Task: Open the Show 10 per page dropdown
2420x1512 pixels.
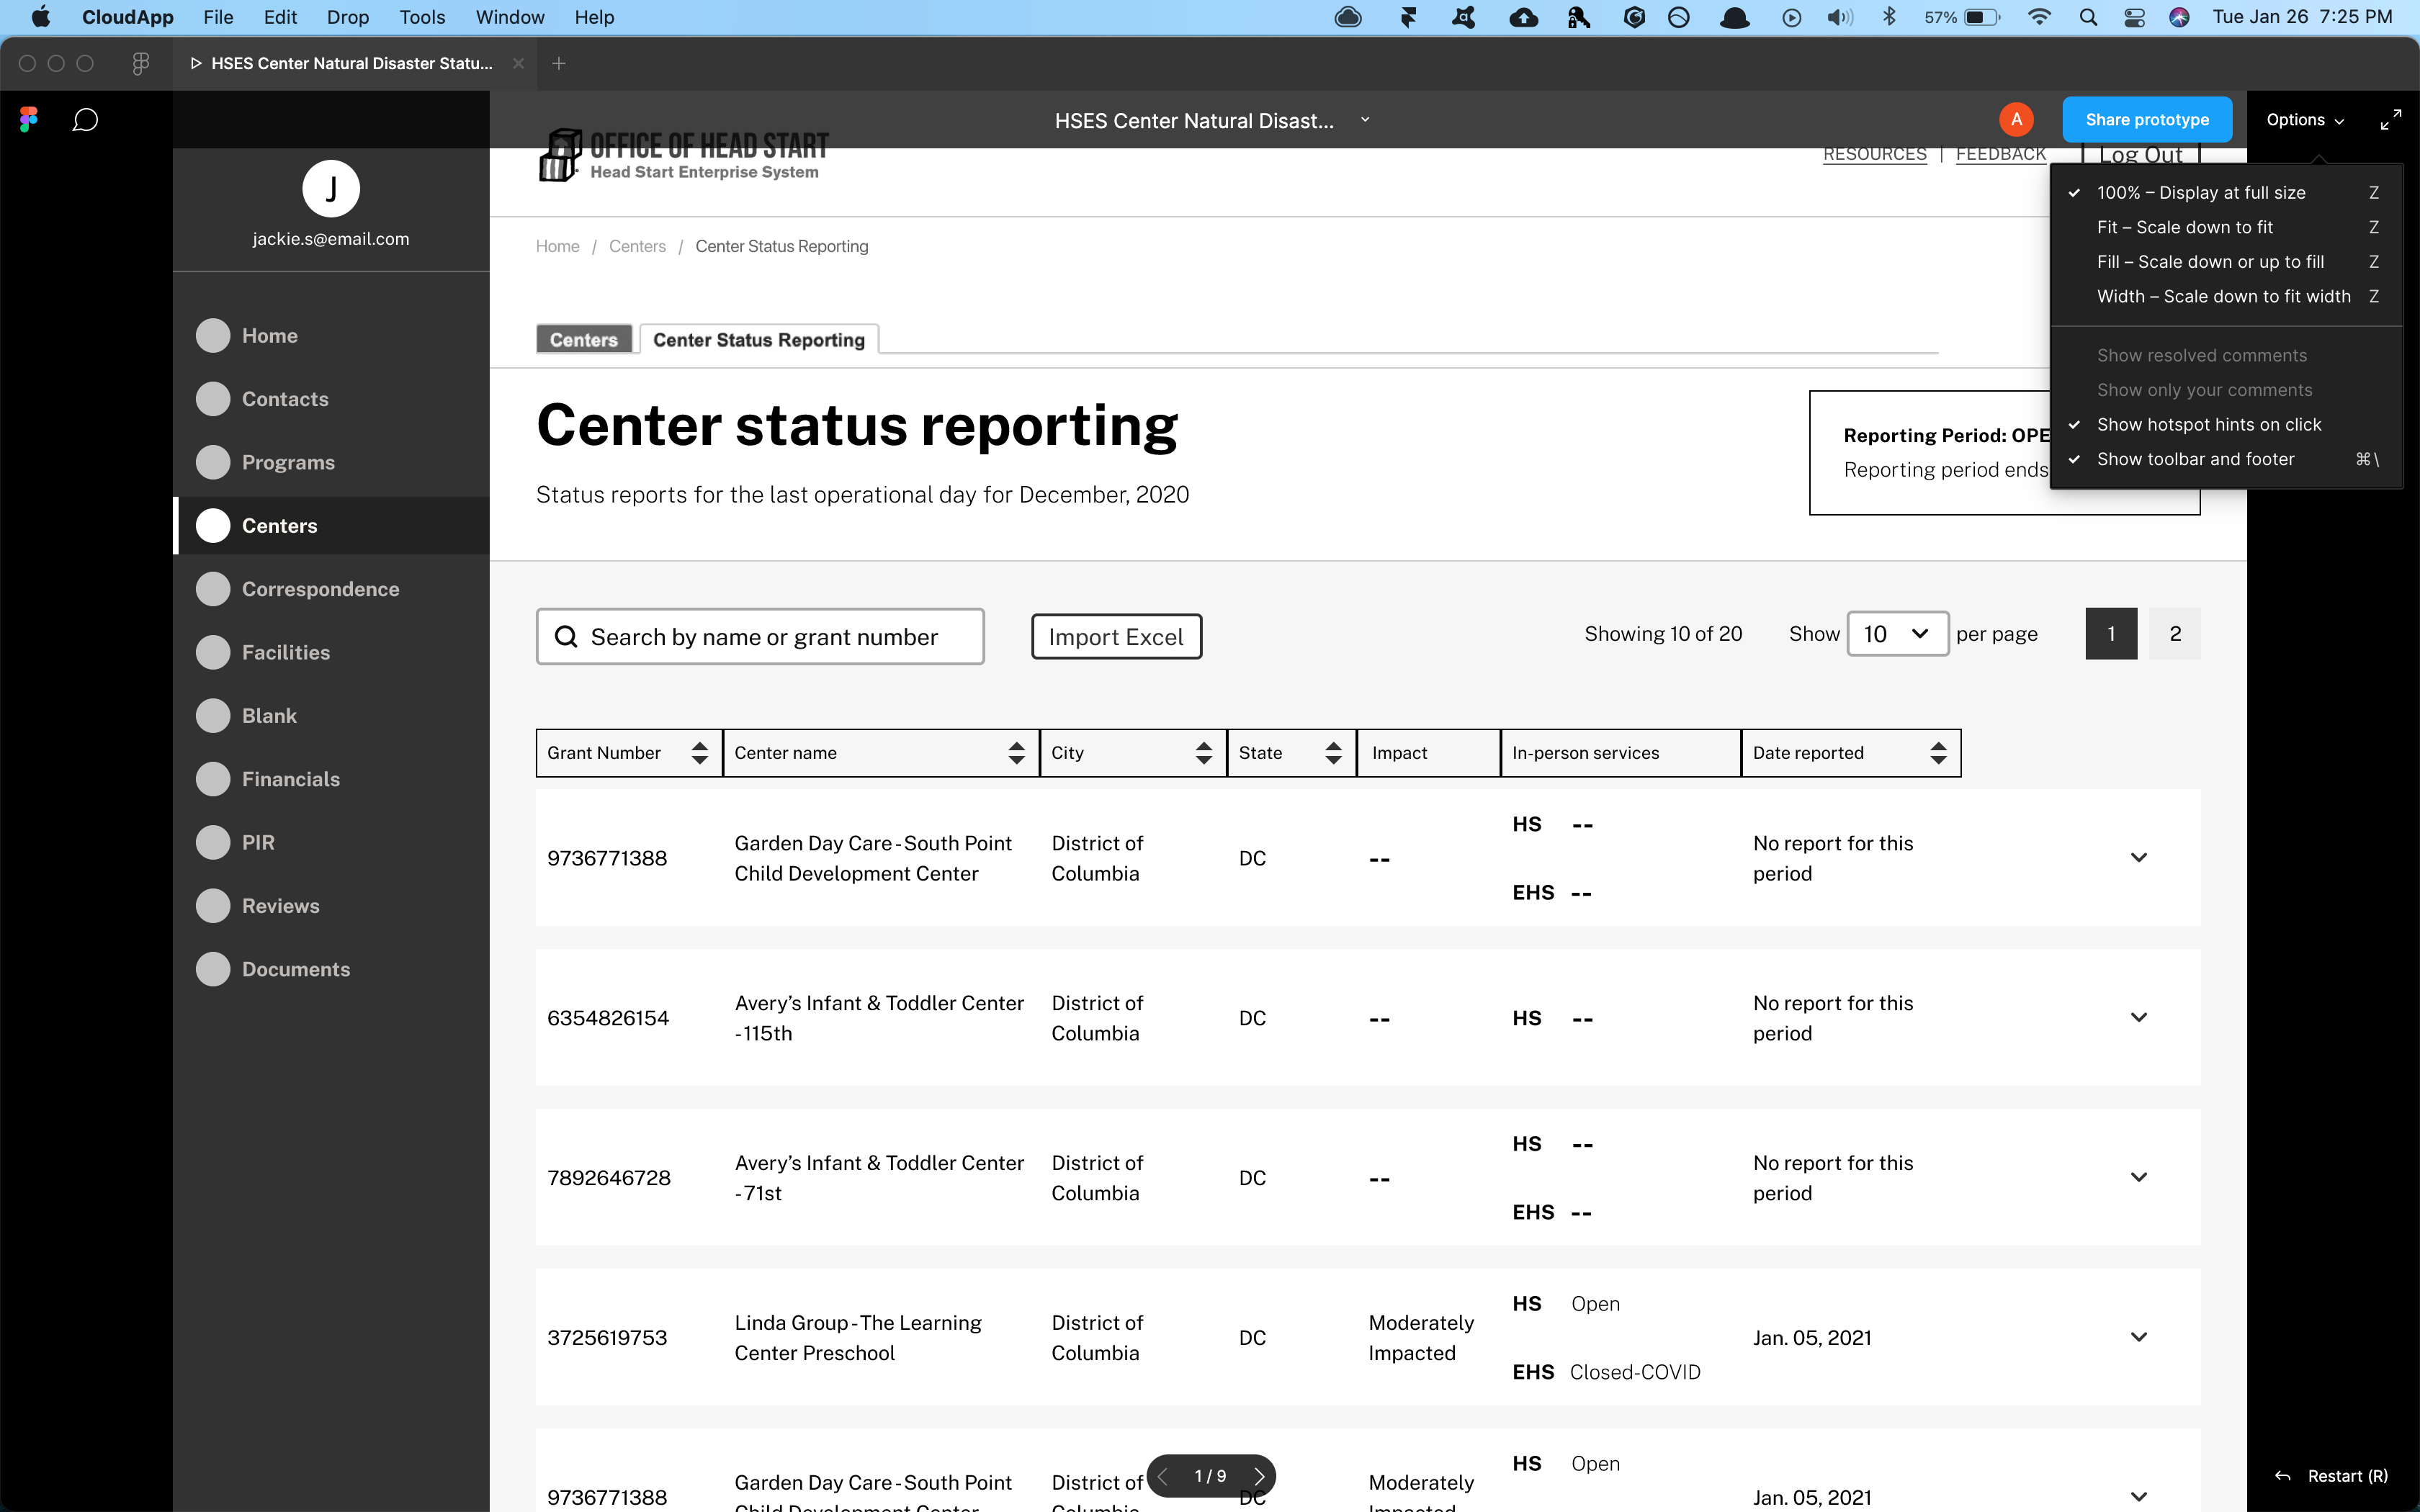Action: click(x=1897, y=634)
